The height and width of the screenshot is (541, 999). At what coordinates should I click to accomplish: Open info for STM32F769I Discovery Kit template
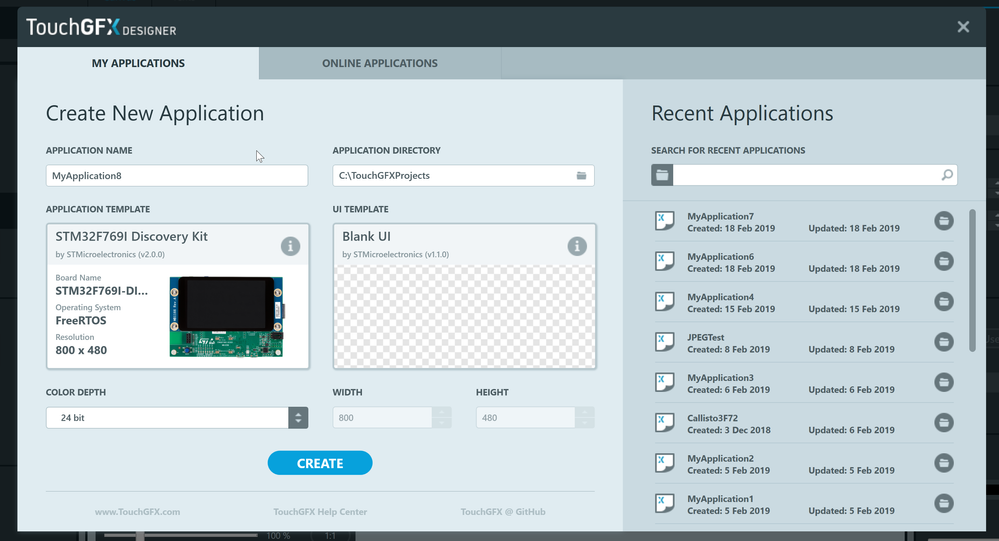point(291,246)
